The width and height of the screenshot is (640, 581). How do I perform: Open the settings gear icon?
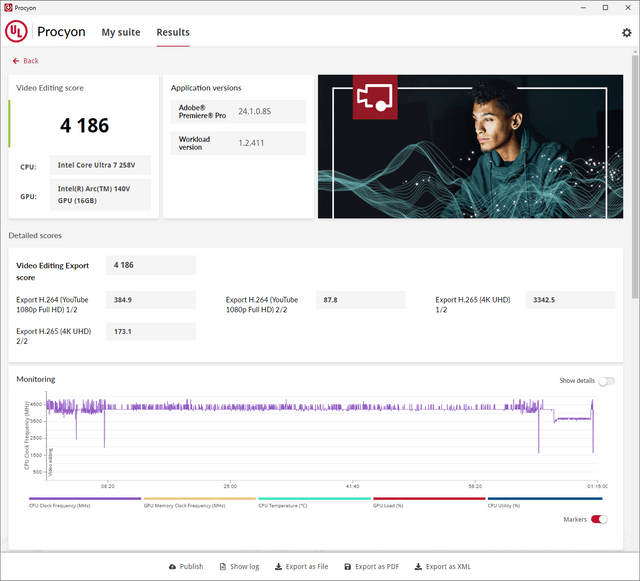tap(627, 33)
